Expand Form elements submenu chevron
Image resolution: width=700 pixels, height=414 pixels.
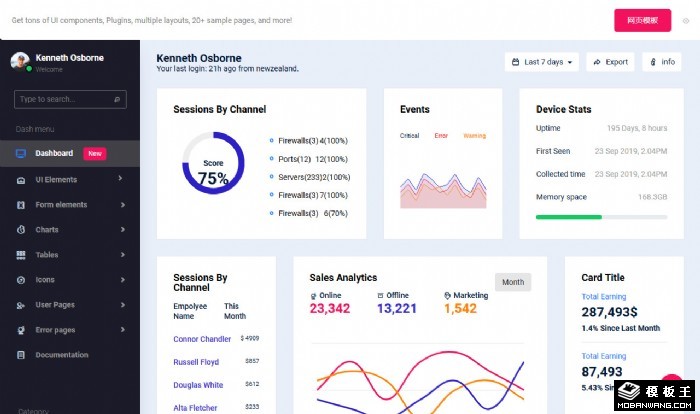click(x=121, y=204)
